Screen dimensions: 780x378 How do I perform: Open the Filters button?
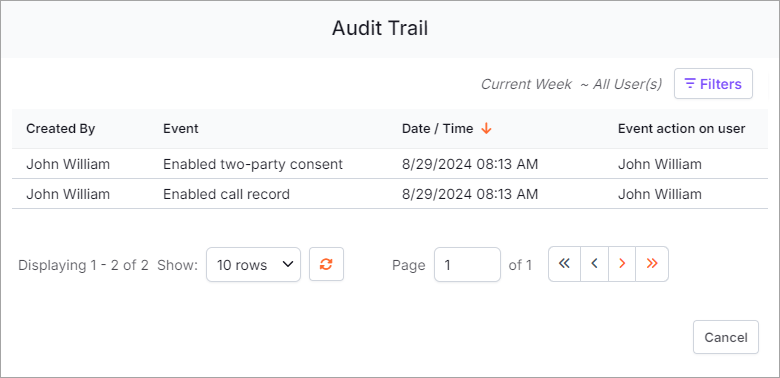pos(713,84)
